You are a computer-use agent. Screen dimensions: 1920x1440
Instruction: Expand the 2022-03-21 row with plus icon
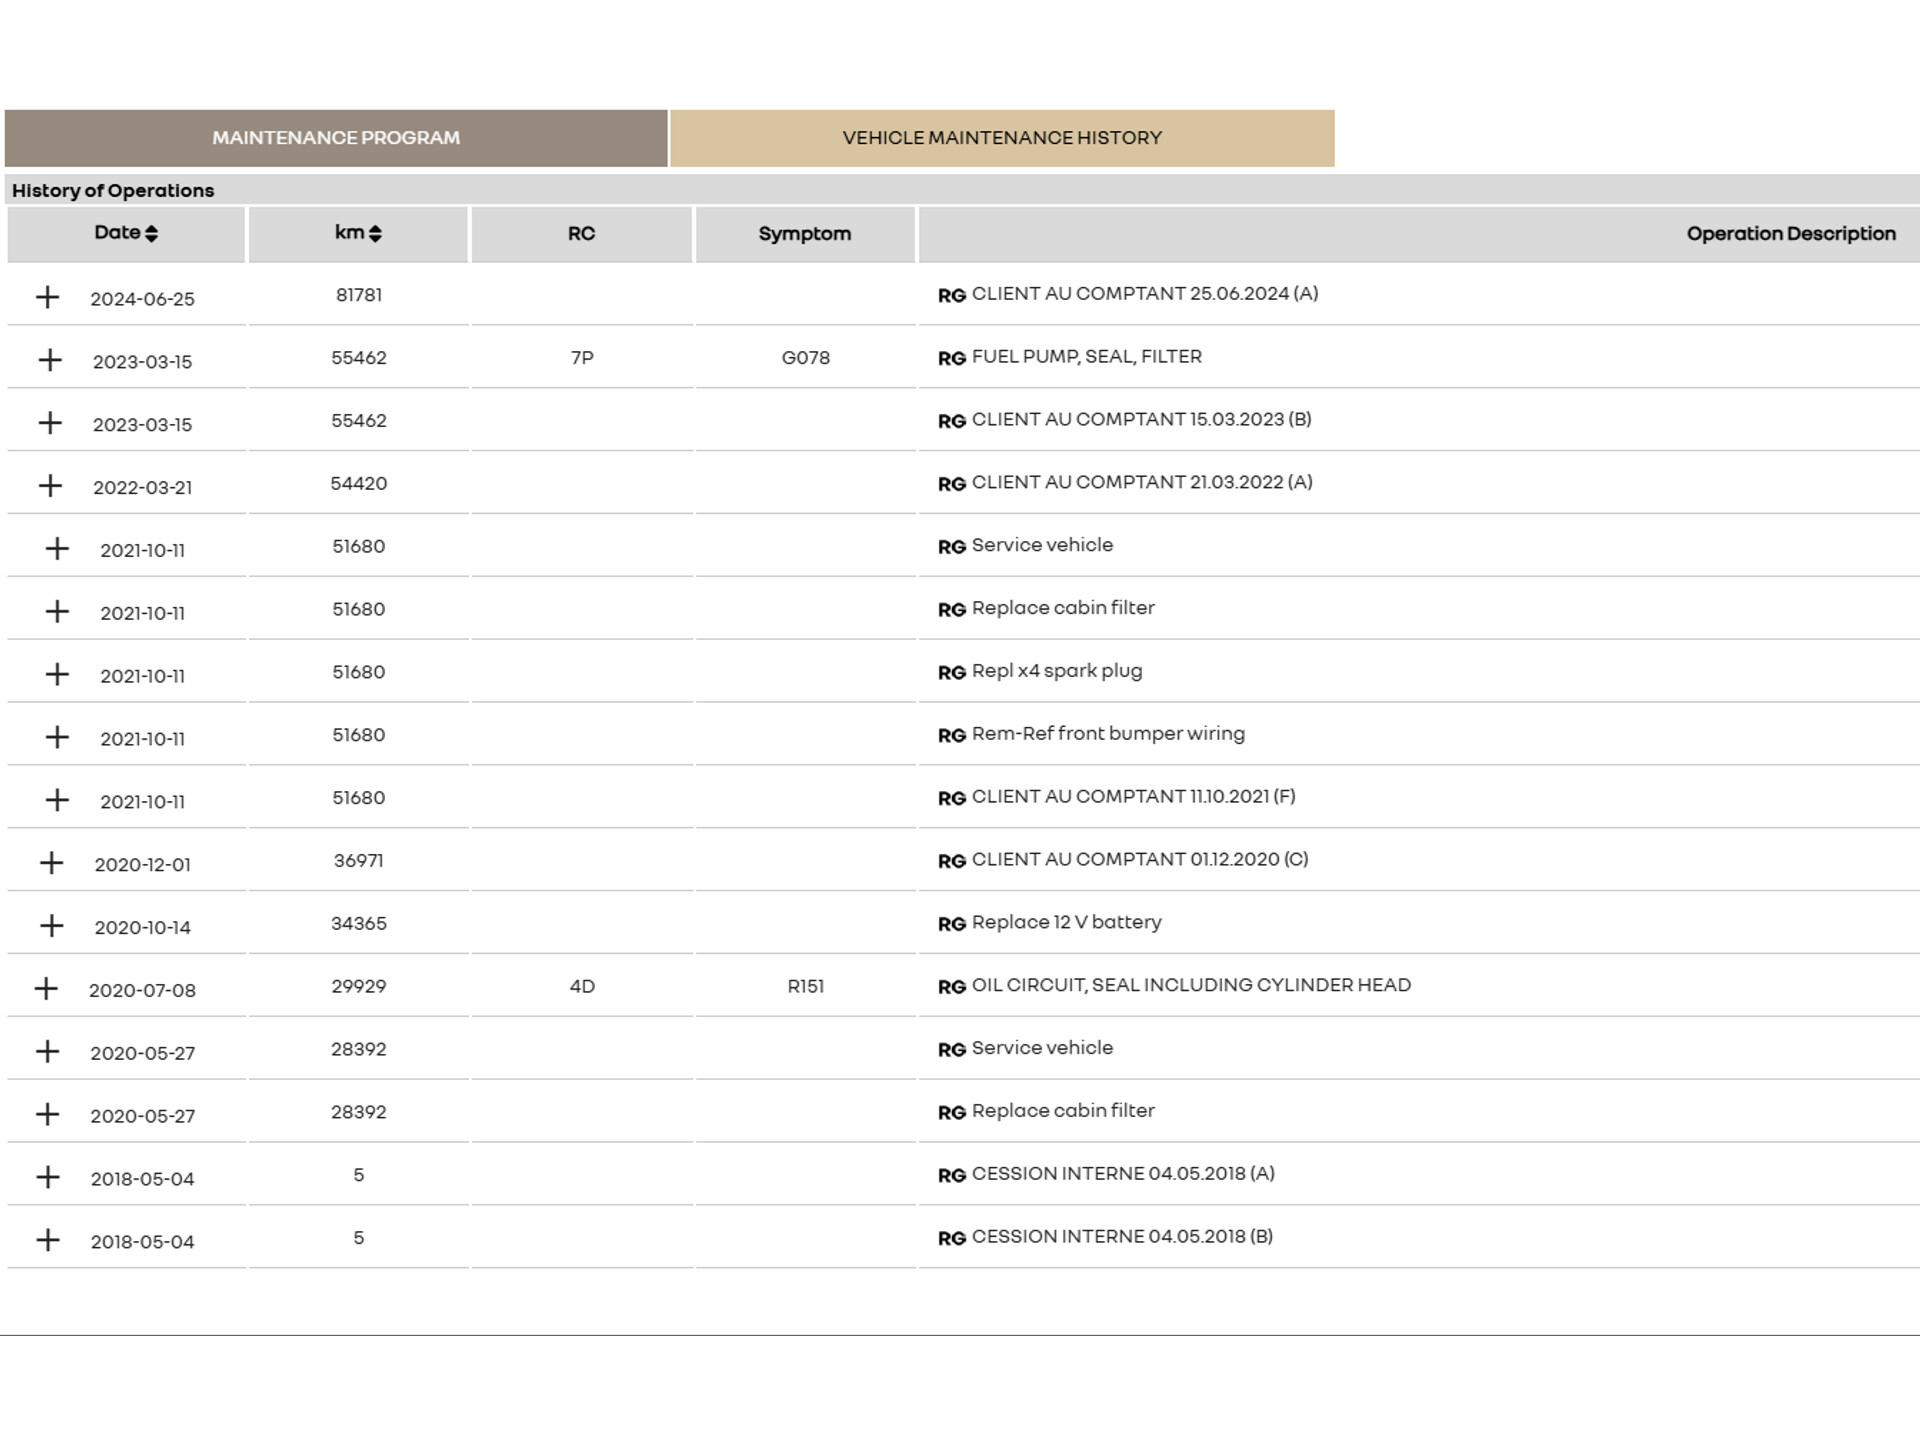[50, 486]
